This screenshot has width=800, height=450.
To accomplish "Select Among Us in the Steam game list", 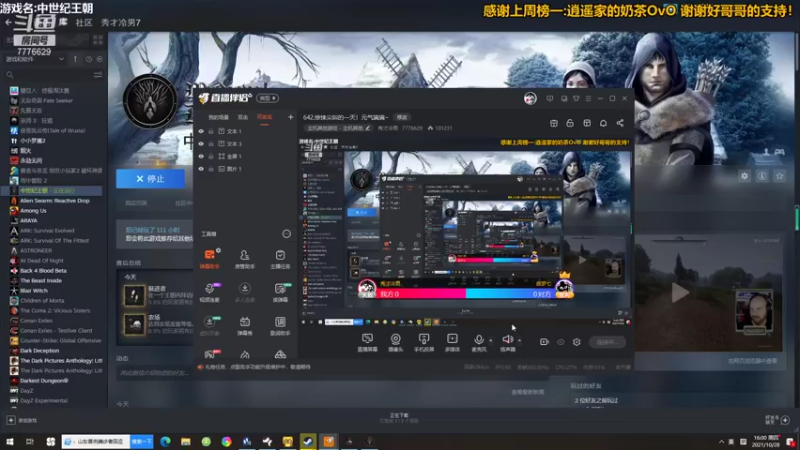I will [33, 211].
